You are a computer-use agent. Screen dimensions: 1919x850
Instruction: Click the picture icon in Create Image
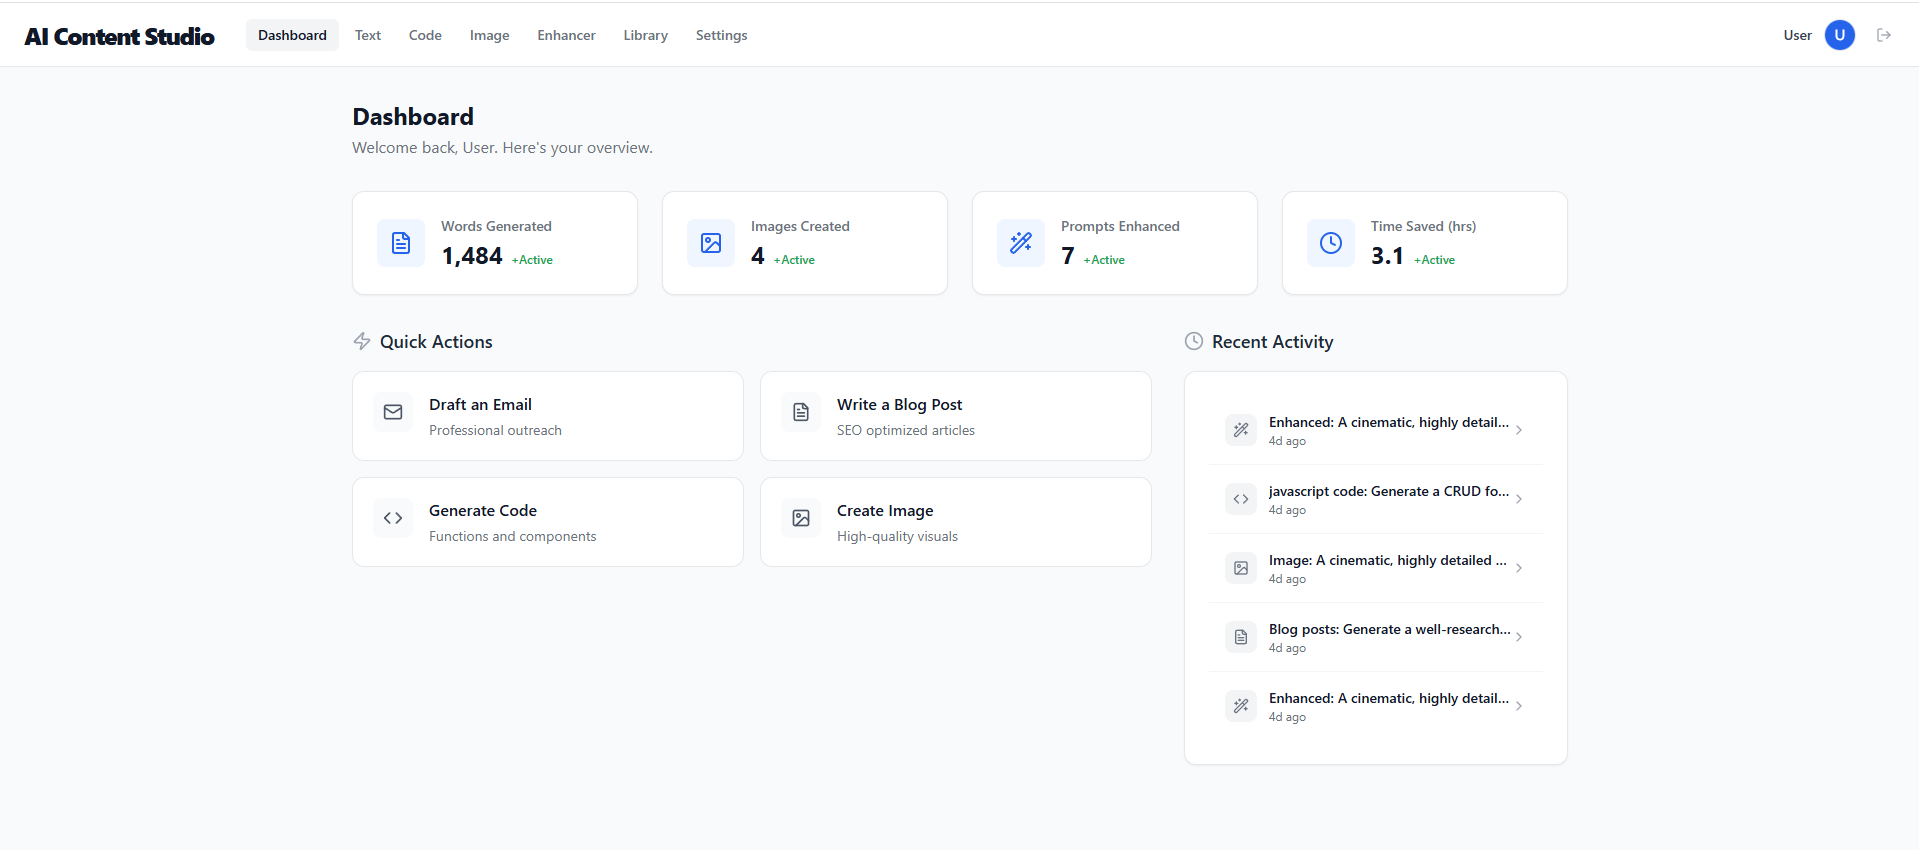pos(801,518)
